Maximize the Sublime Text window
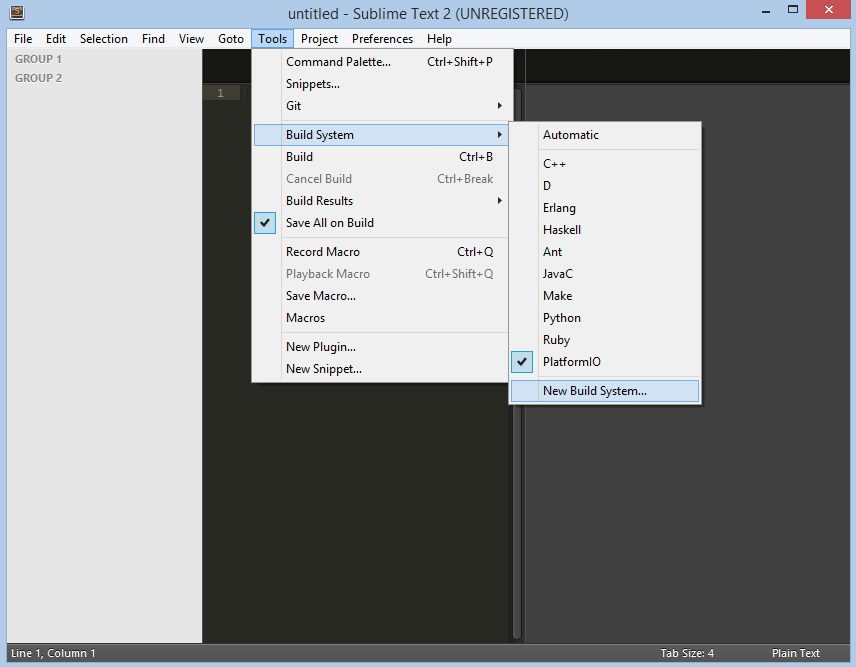 coord(793,10)
